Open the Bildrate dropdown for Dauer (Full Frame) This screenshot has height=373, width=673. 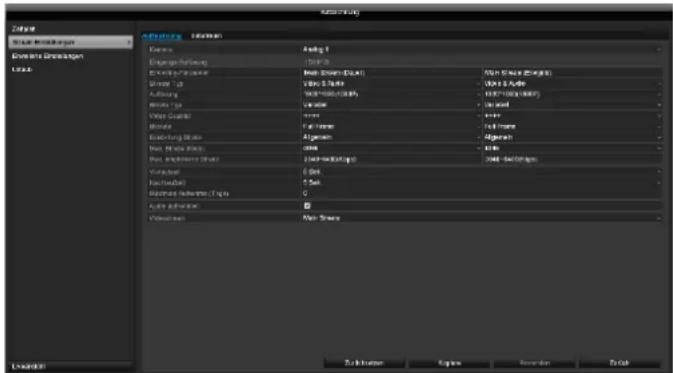click(x=391, y=127)
